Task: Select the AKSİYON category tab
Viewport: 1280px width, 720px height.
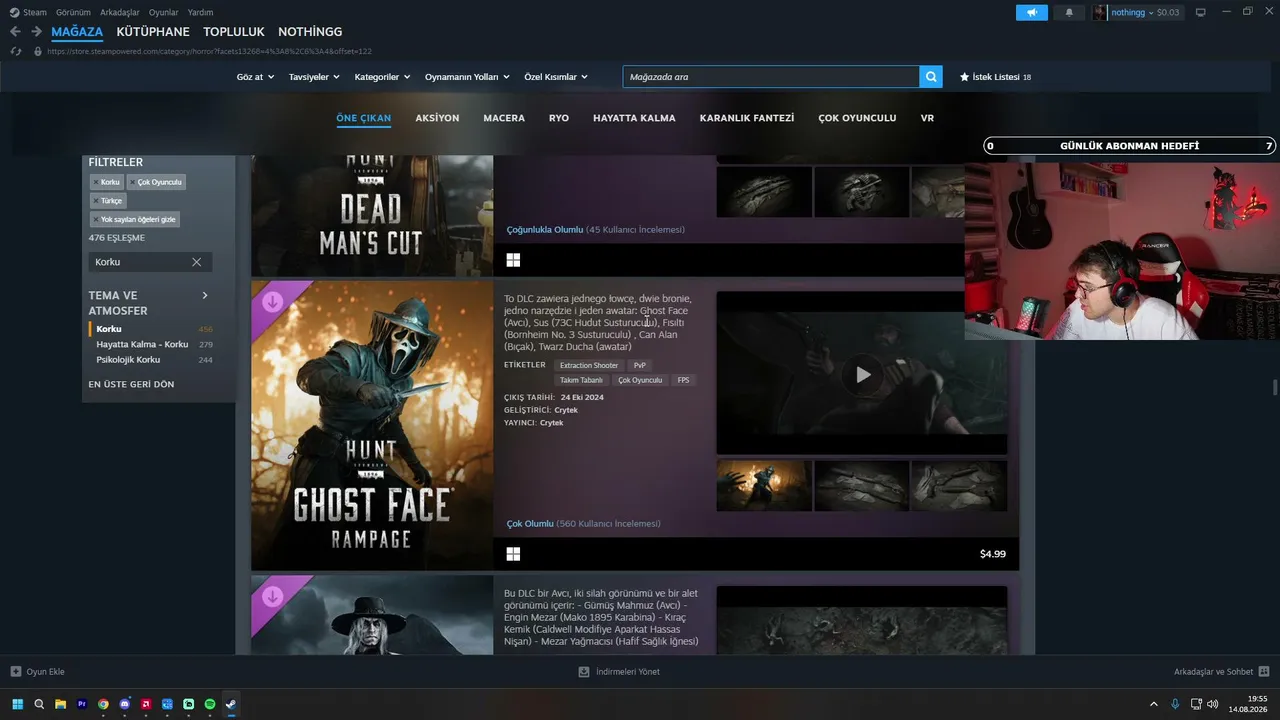Action: [437, 118]
